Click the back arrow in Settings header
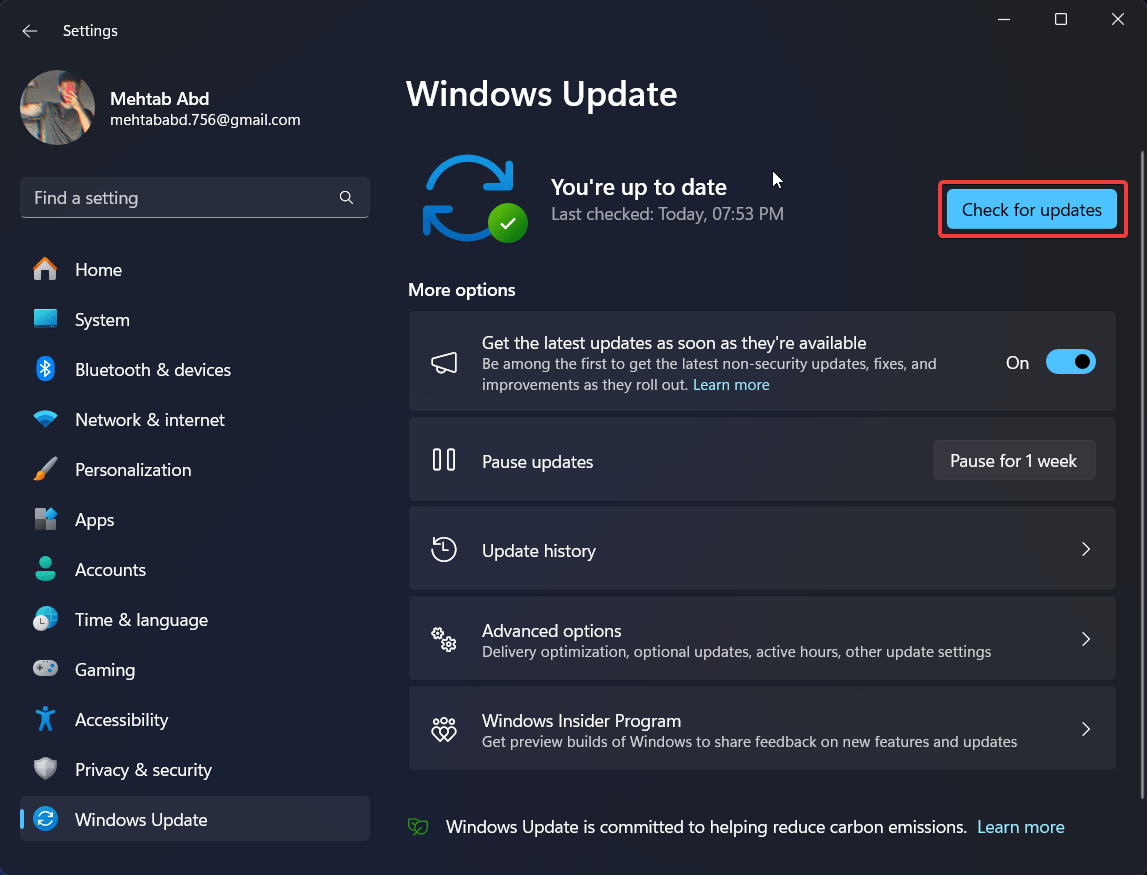The height and width of the screenshot is (875, 1147). point(29,31)
